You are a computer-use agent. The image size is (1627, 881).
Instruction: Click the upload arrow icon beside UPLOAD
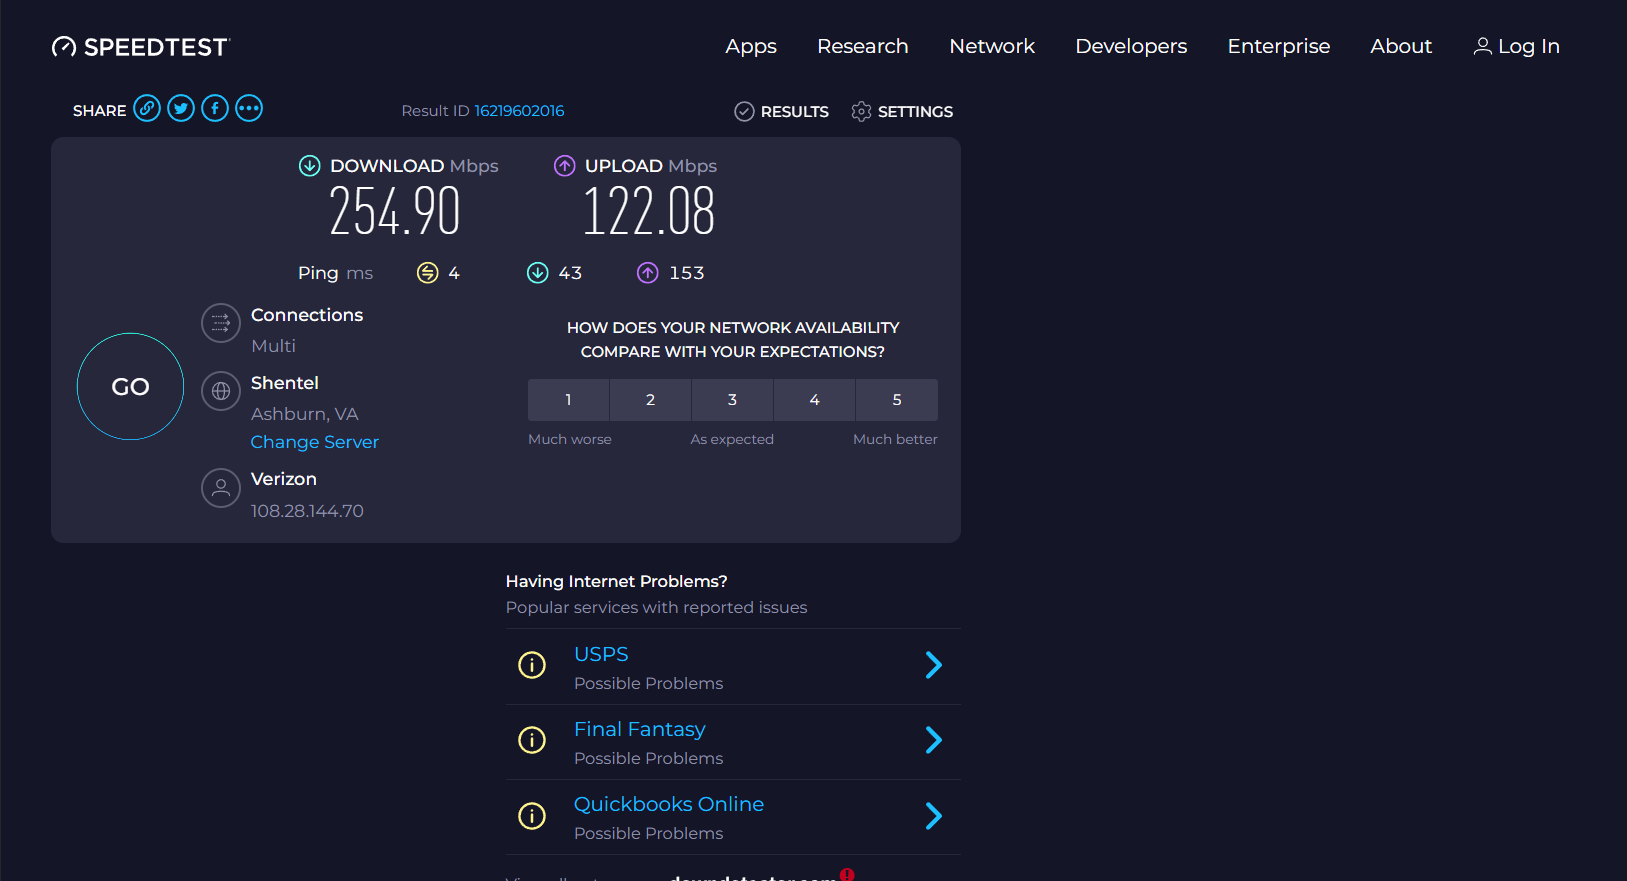click(x=565, y=166)
